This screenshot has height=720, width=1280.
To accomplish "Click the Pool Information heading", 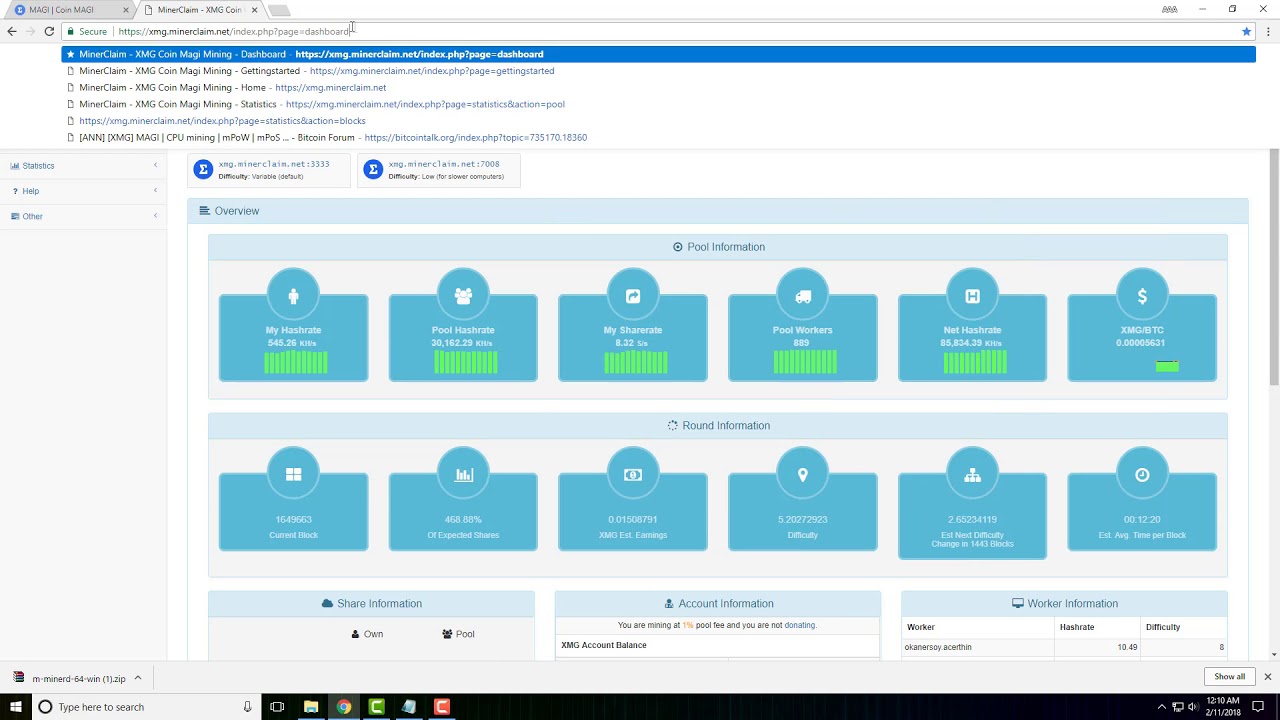I will [x=718, y=247].
